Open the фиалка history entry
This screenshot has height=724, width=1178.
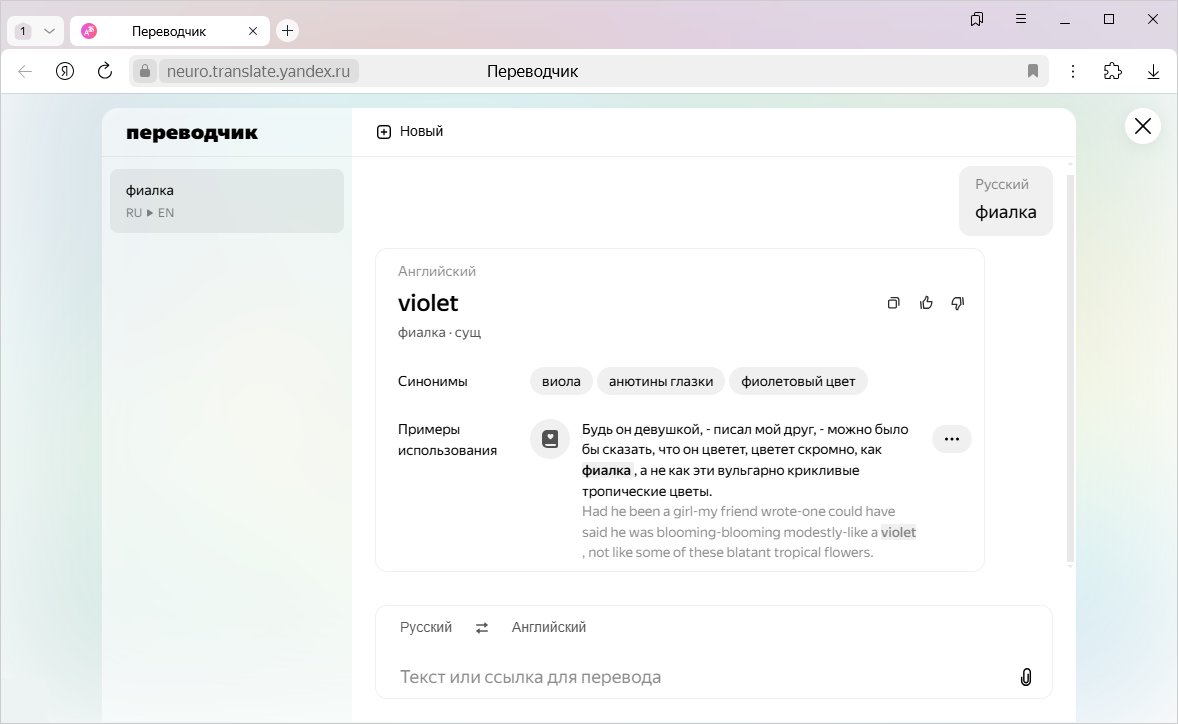227,201
